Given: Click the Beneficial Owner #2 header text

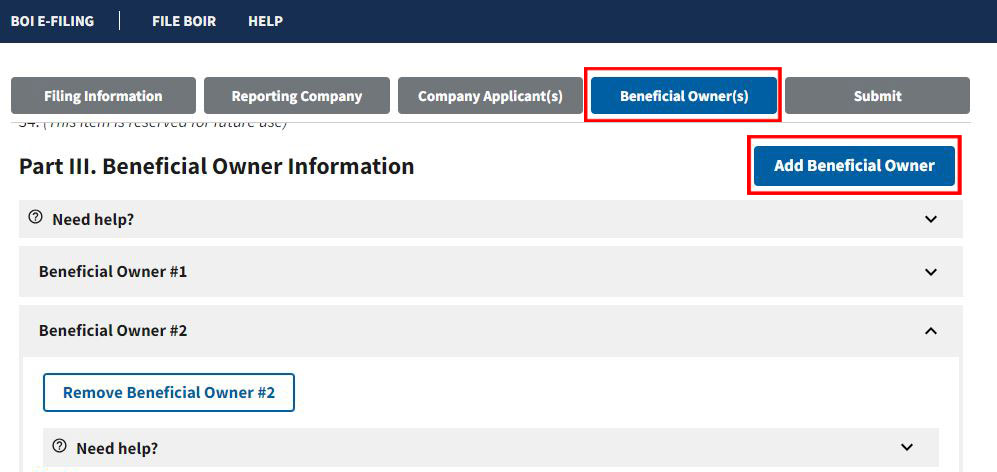Looking at the screenshot, I should point(113,331).
